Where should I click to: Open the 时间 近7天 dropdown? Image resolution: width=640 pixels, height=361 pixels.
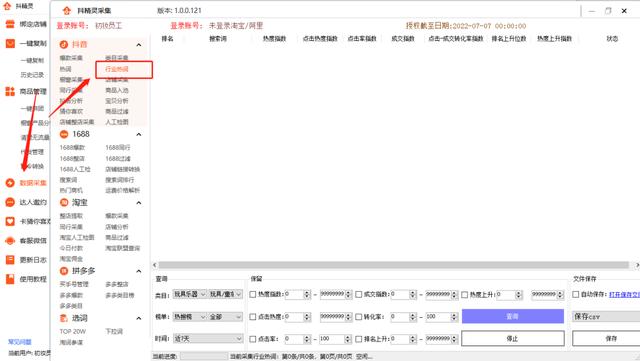[x=208, y=339]
